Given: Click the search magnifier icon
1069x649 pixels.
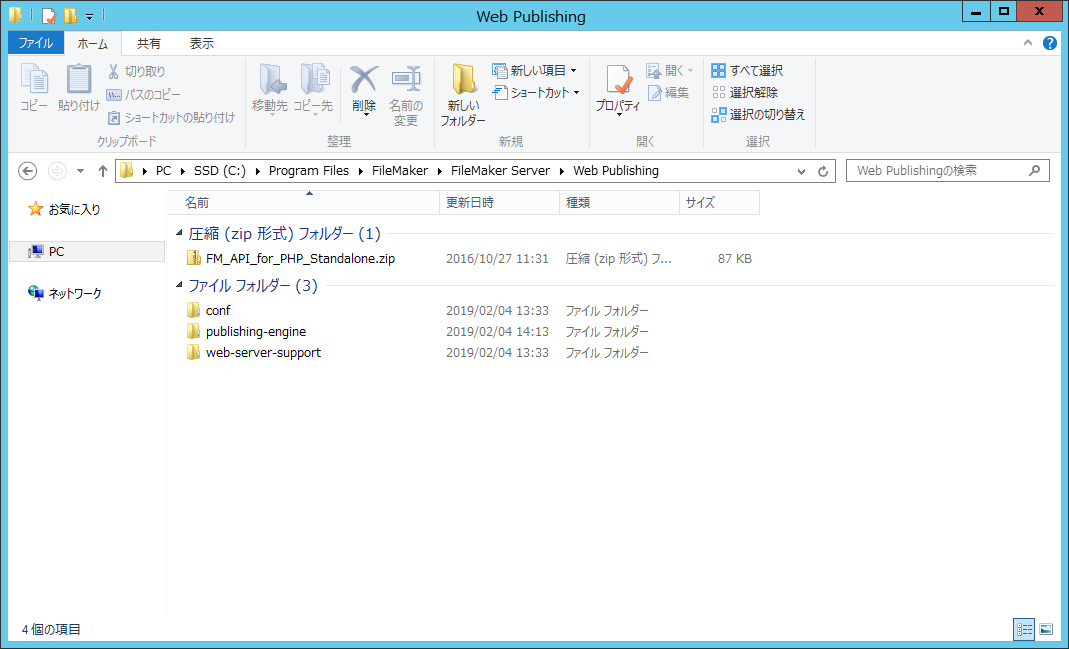Looking at the screenshot, I should pos(1035,170).
